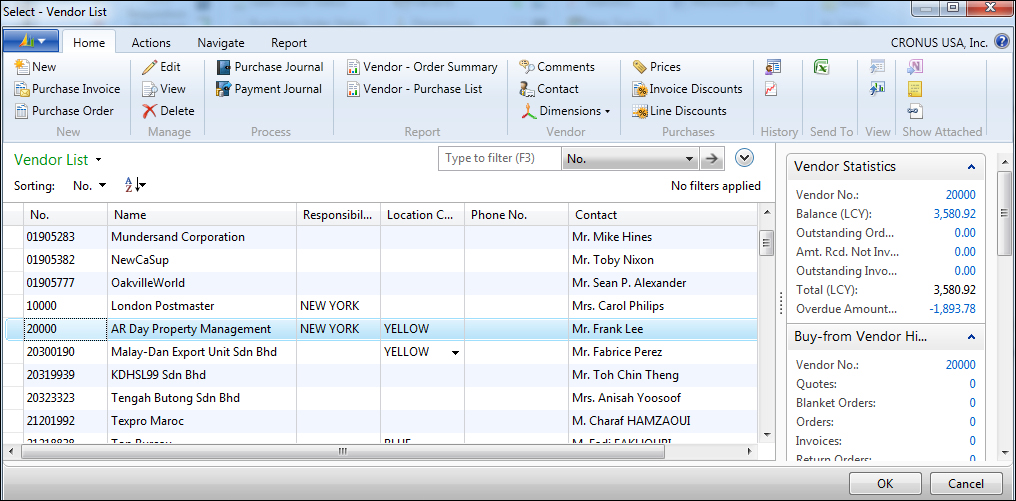Viewport: 1016px width, 501px height.
Task: Open Line Discounts
Action: [x=680, y=111]
